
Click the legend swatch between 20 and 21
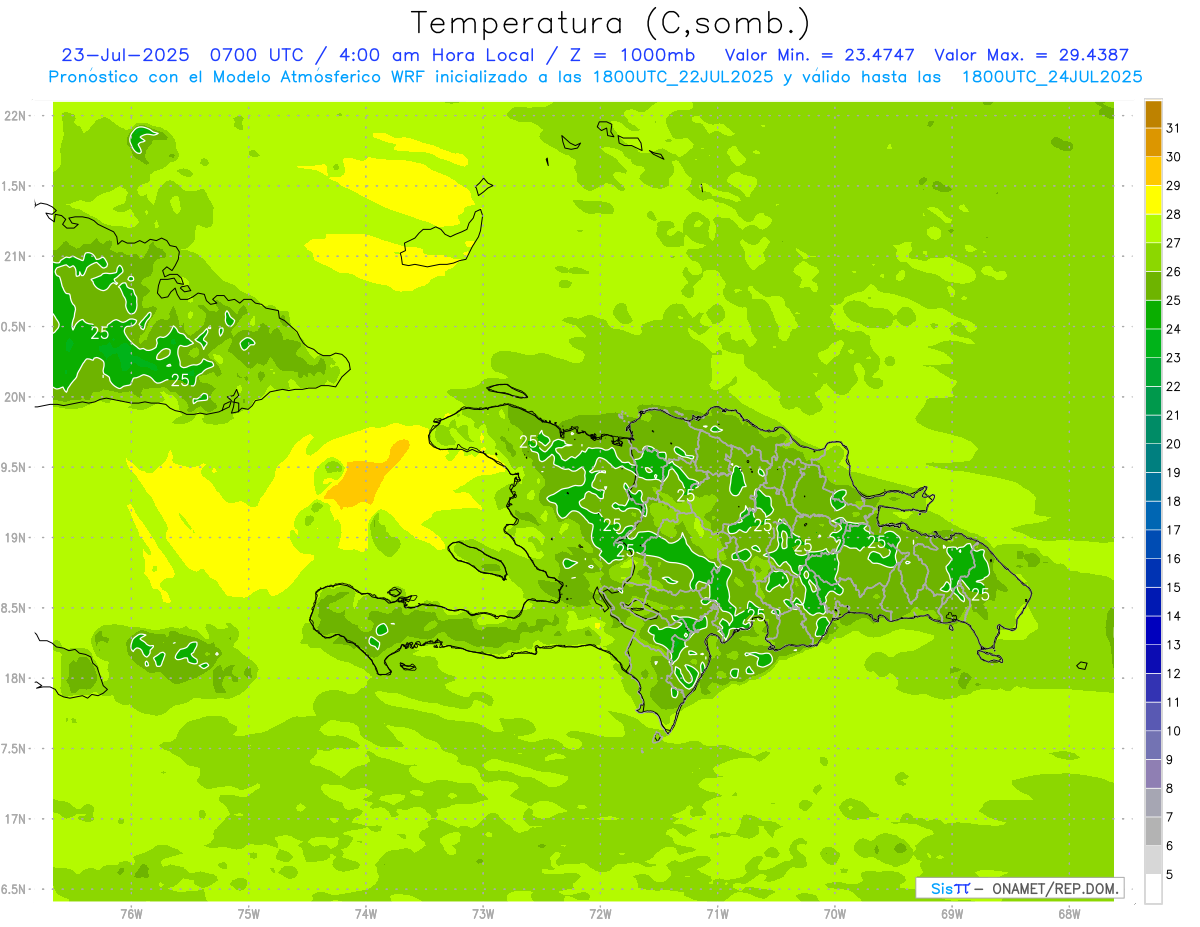click(x=1153, y=430)
